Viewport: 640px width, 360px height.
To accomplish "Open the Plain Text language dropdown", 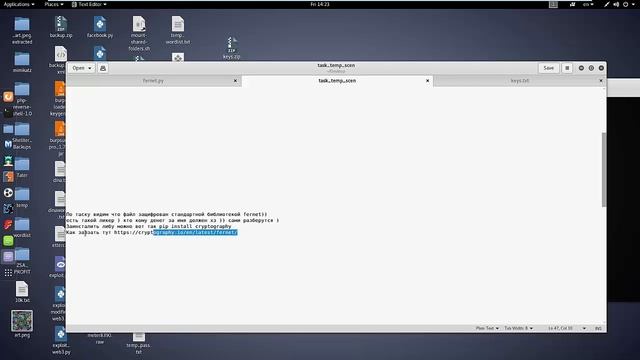I will tap(487, 328).
